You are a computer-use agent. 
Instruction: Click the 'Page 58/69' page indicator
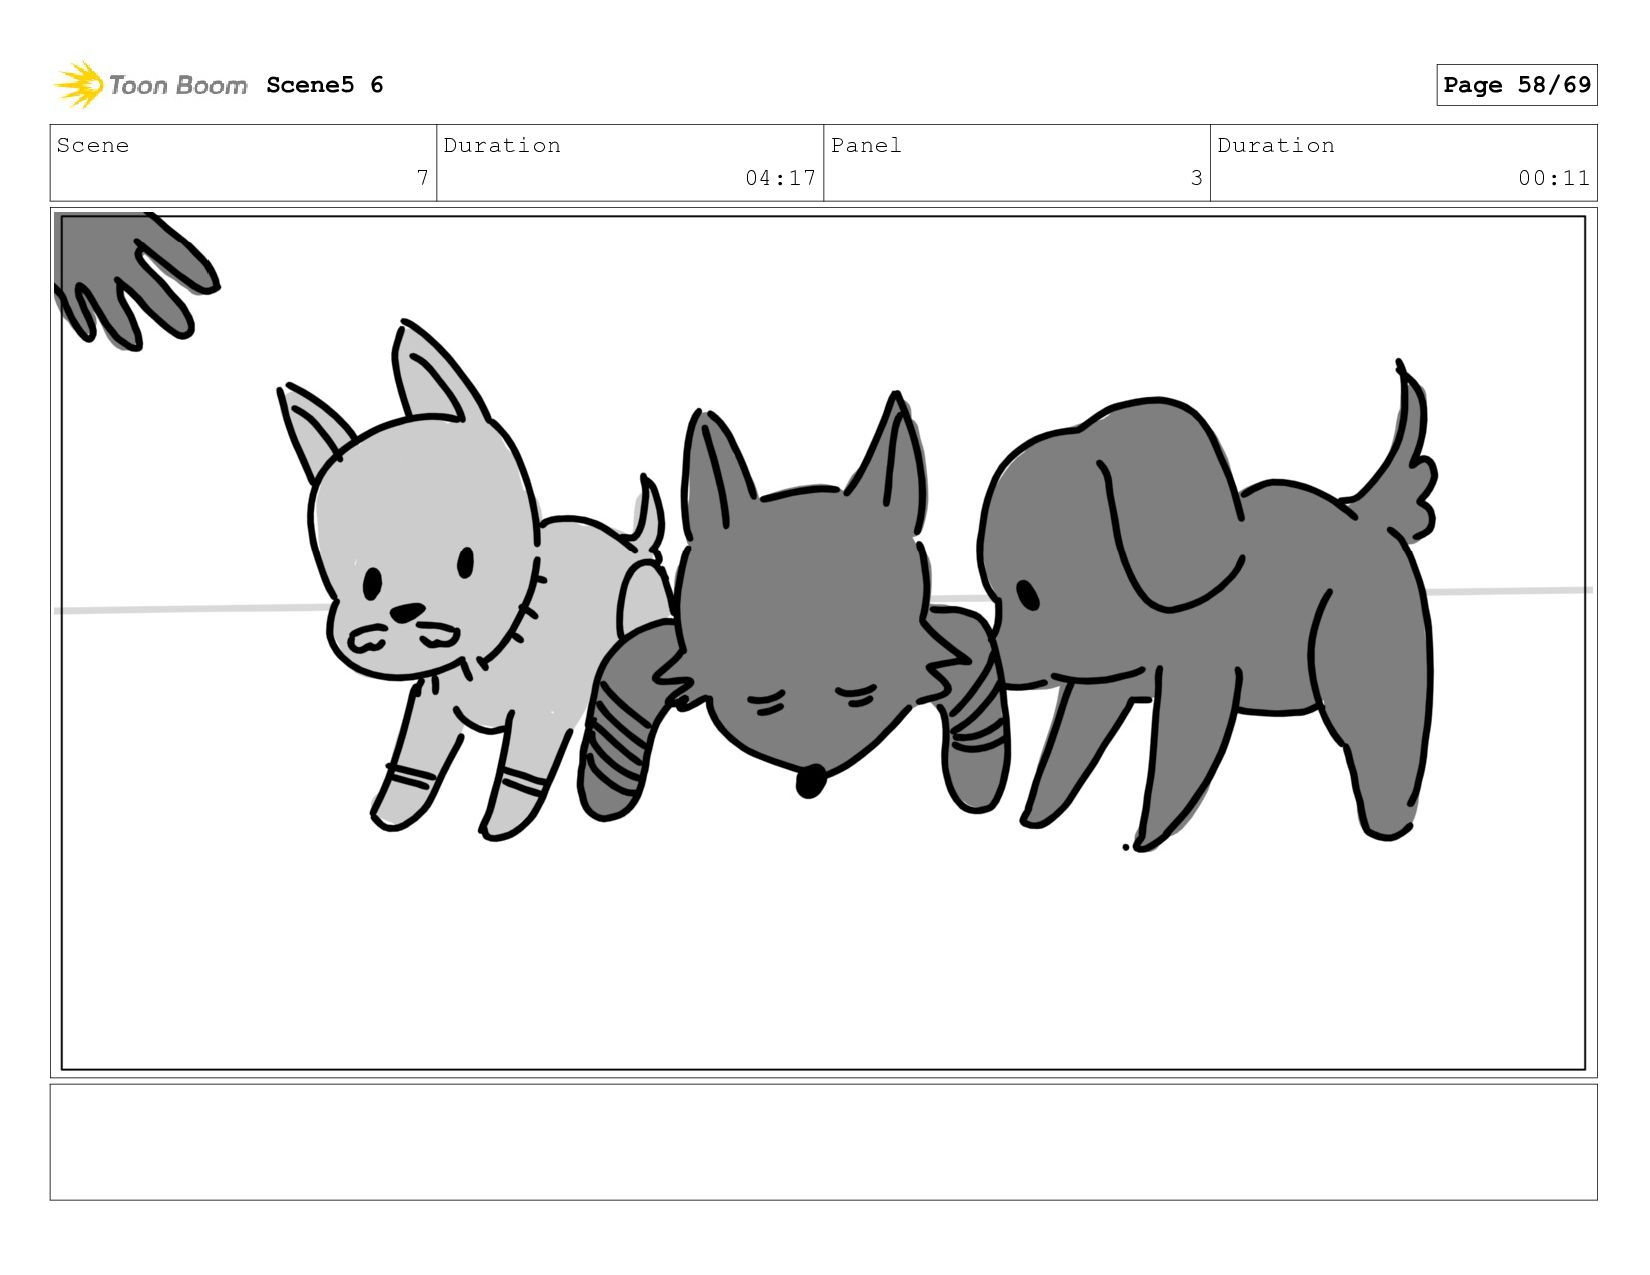point(1516,85)
